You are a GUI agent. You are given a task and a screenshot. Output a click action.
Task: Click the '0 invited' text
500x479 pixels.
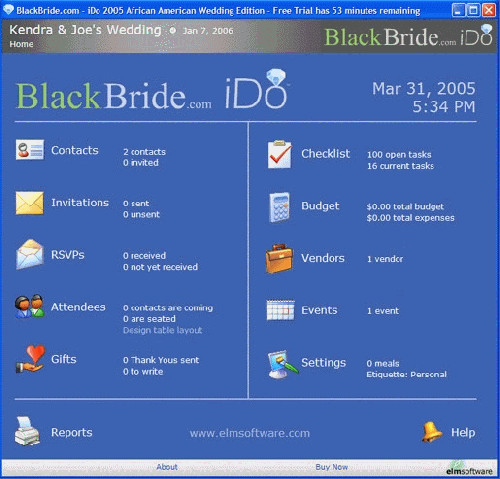[141, 163]
